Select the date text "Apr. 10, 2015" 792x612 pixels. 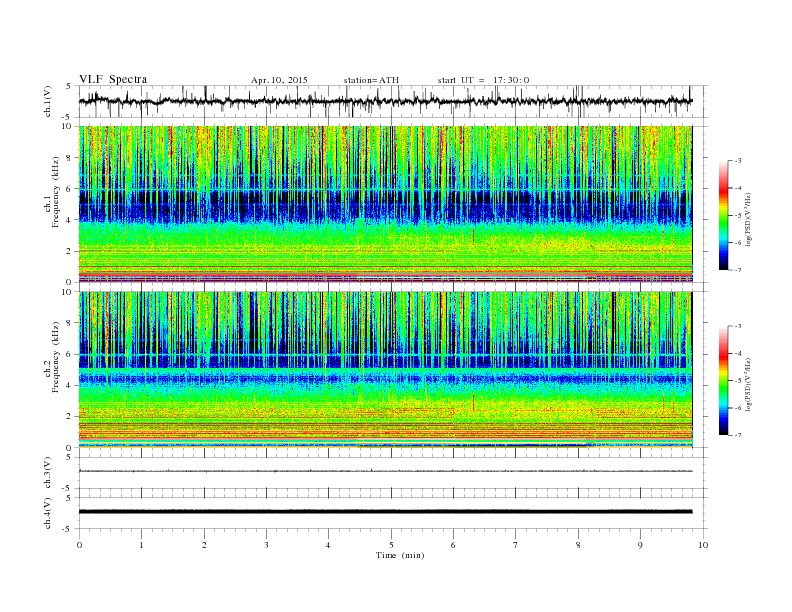coord(279,80)
